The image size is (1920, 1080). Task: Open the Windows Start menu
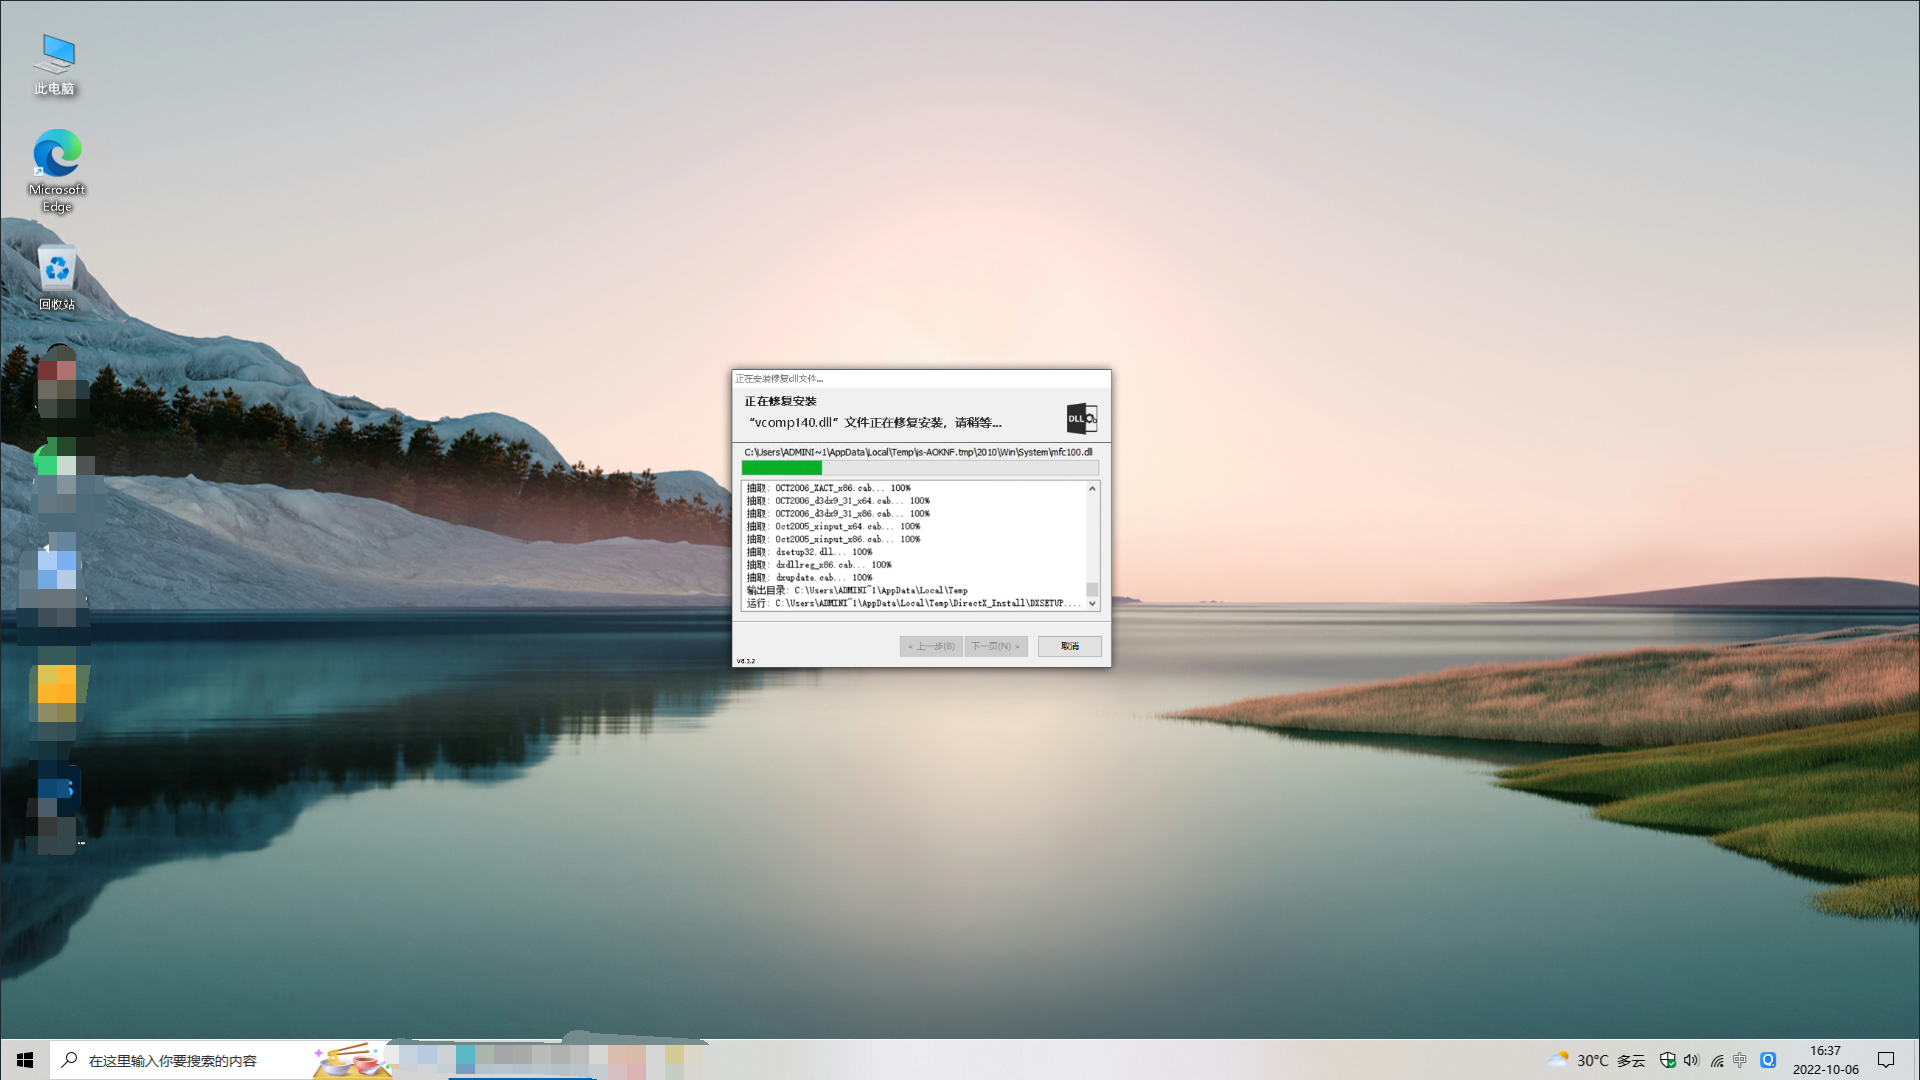[x=24, y=1060]
